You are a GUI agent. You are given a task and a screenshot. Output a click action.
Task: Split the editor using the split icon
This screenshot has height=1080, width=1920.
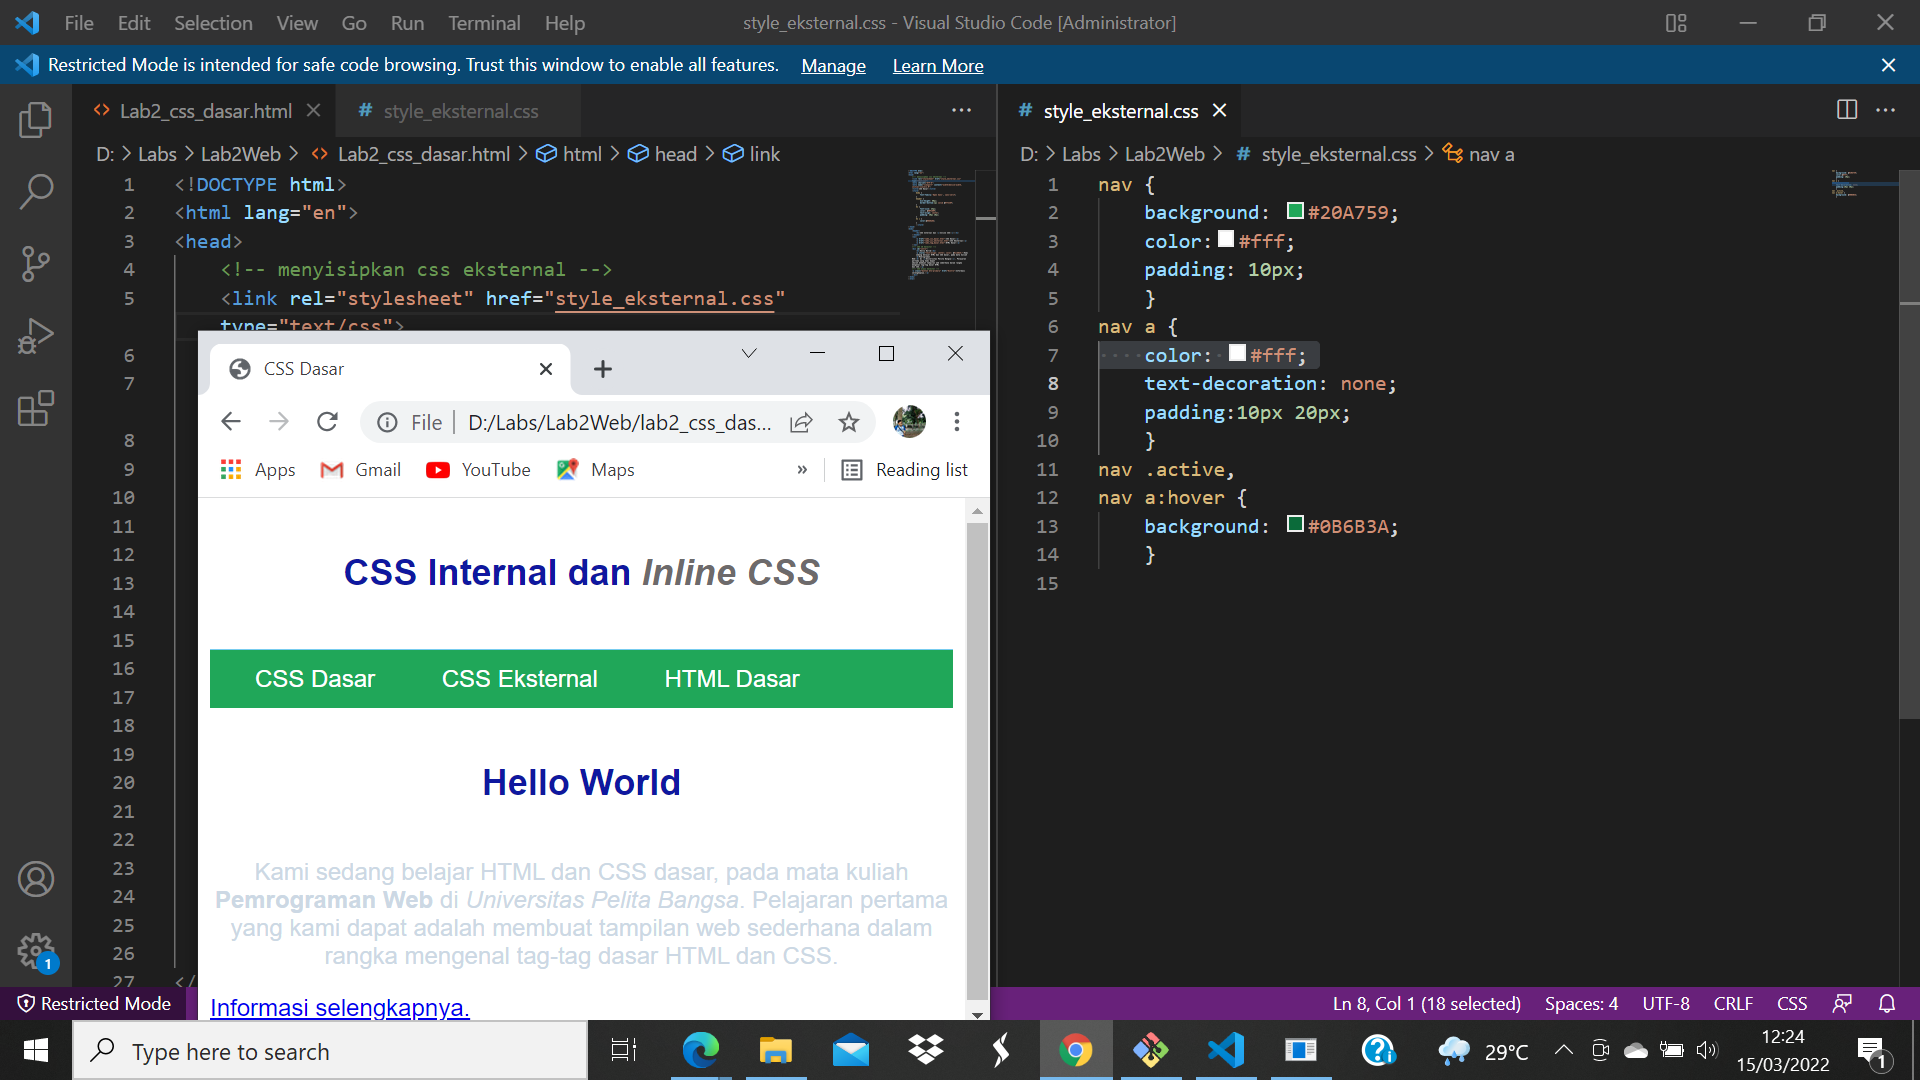pos(1845,110)
